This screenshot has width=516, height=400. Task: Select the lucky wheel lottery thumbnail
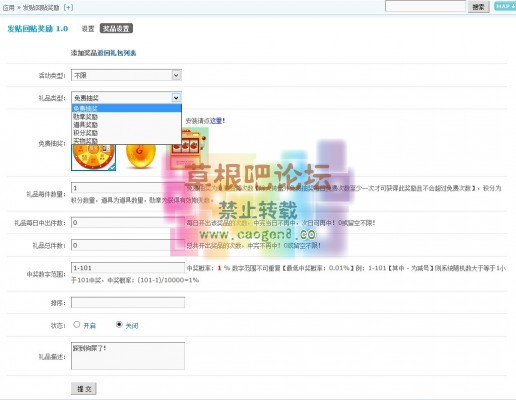pyautogui.click(x=93, y=157)
